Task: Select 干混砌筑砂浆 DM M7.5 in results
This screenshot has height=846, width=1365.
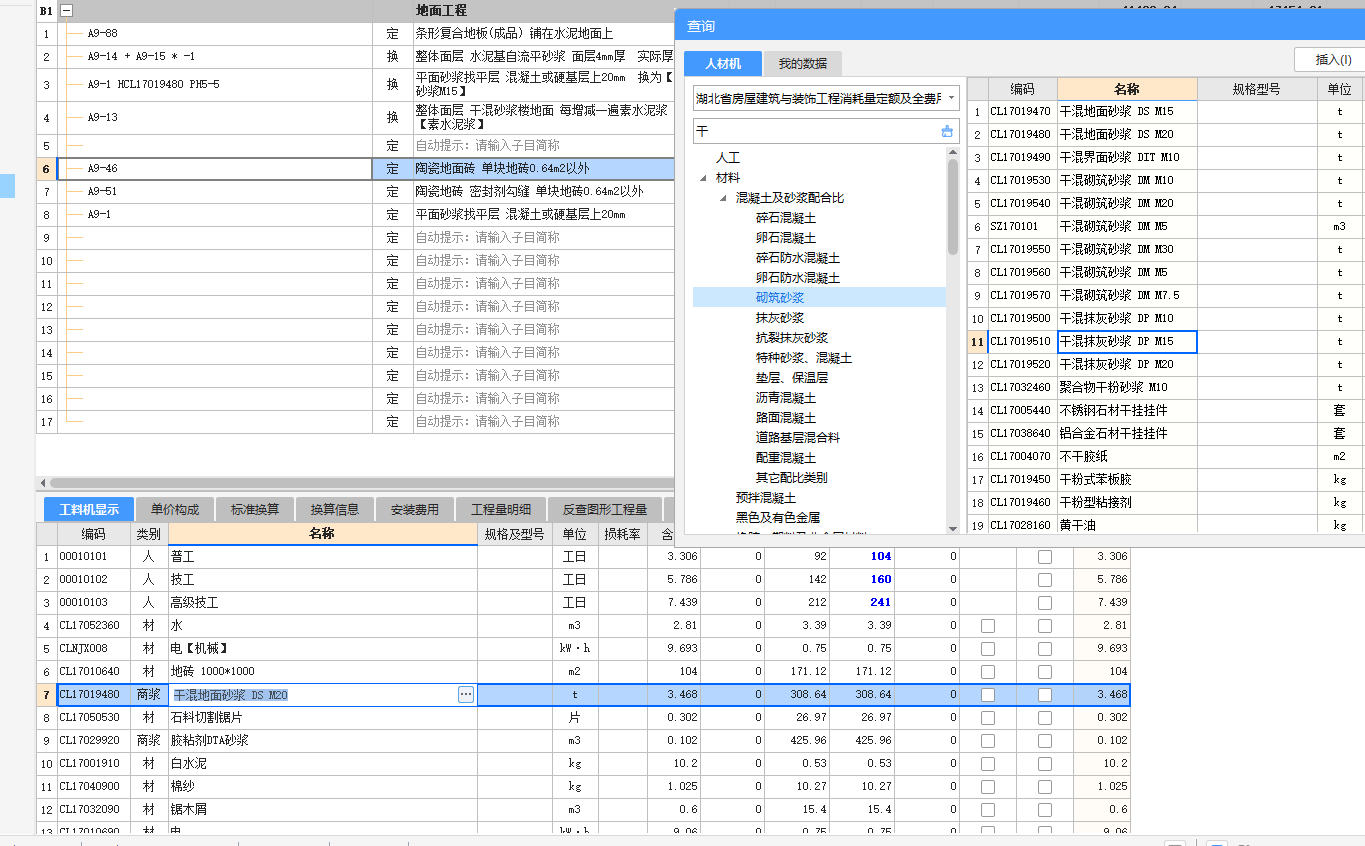Action: point(1127,296)
